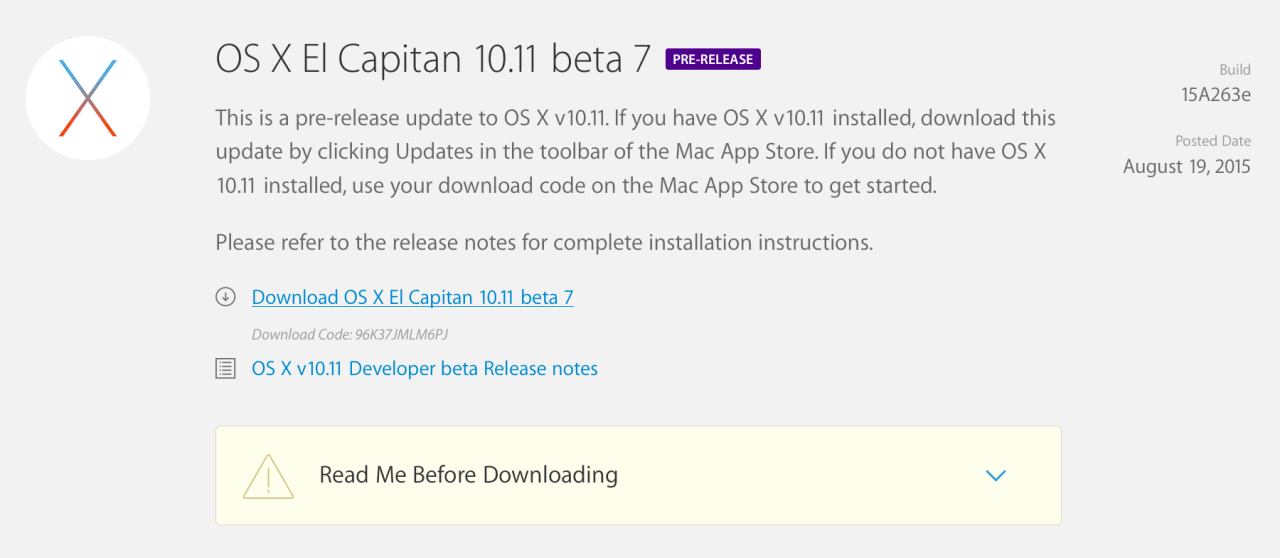The height and width of the screenshot is (558, 1280).
Task: Click the OS X El Capitan 10.11 beta 7 title
Action: click(x=433, y=60)
